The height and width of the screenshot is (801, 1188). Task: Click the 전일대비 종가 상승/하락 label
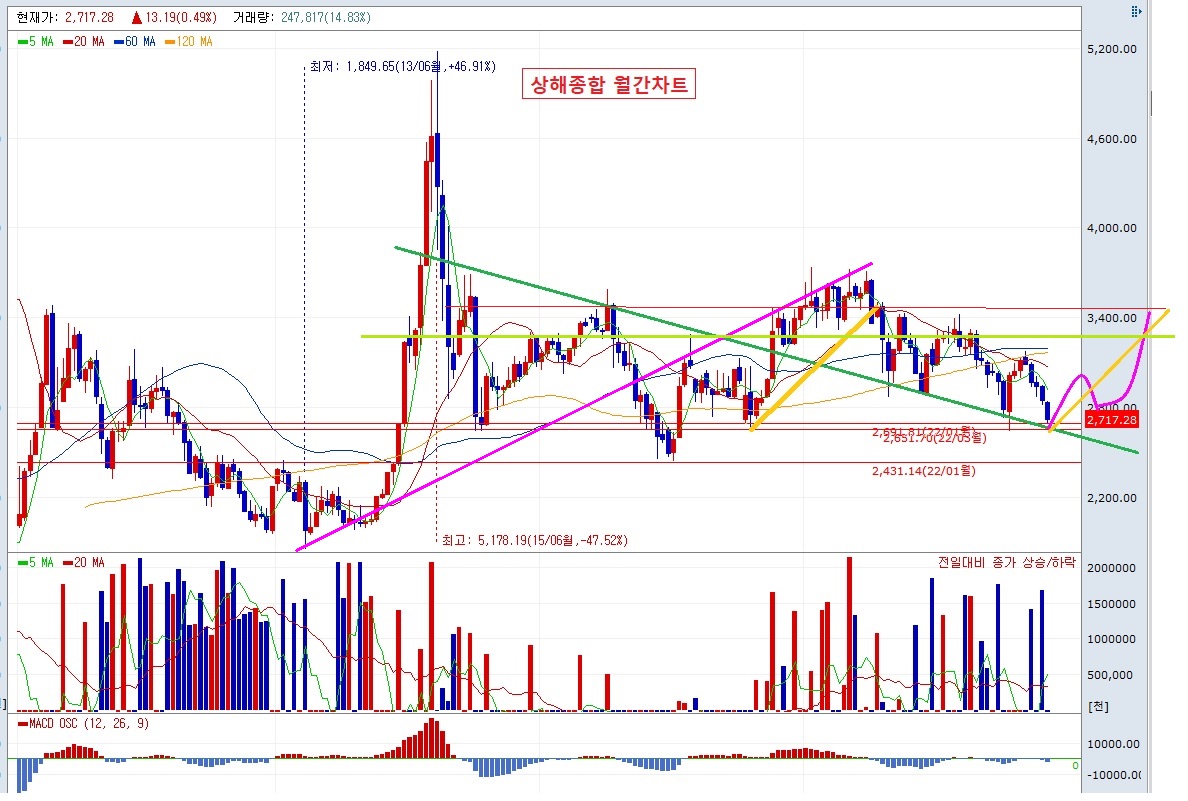click(1000, 563)
